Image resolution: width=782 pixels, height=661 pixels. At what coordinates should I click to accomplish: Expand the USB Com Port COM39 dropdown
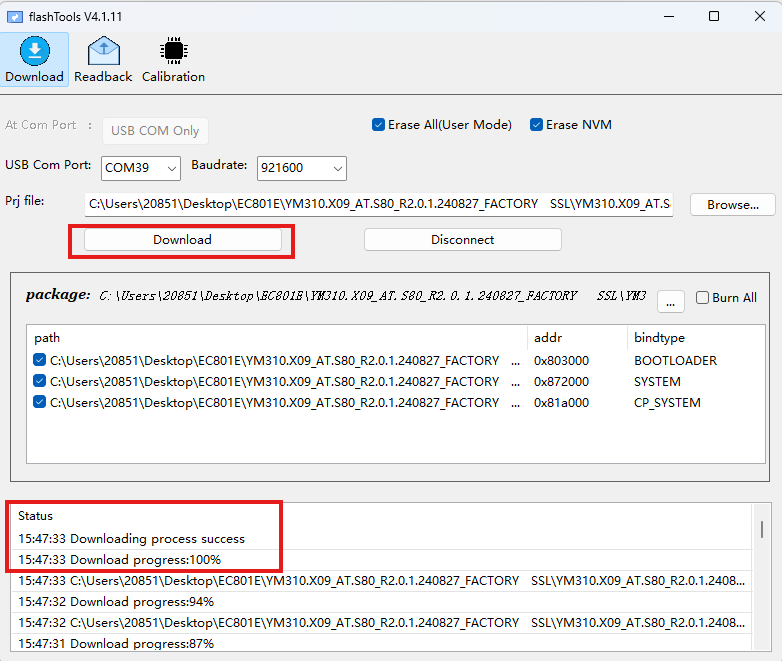pos(141,167)
